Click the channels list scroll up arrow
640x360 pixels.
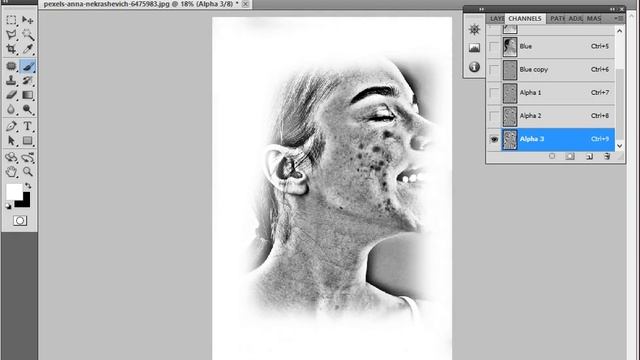(620, 31)
